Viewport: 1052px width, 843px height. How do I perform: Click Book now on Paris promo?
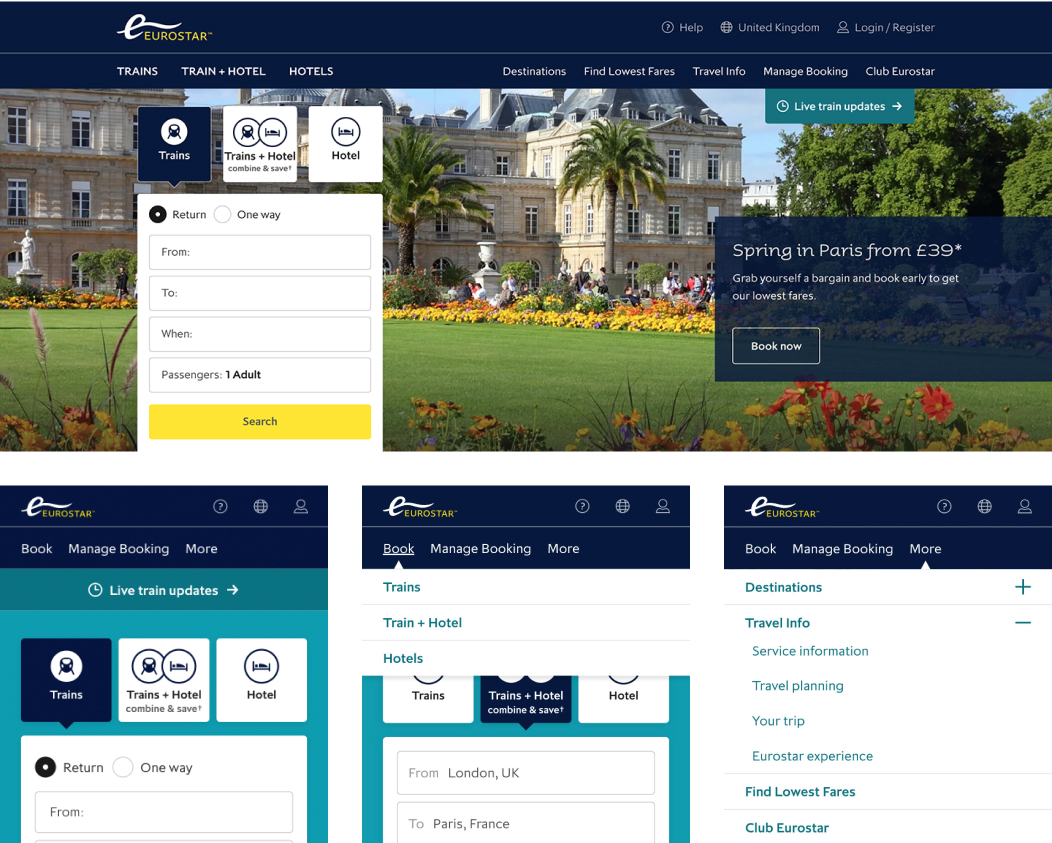click(776, 346)
